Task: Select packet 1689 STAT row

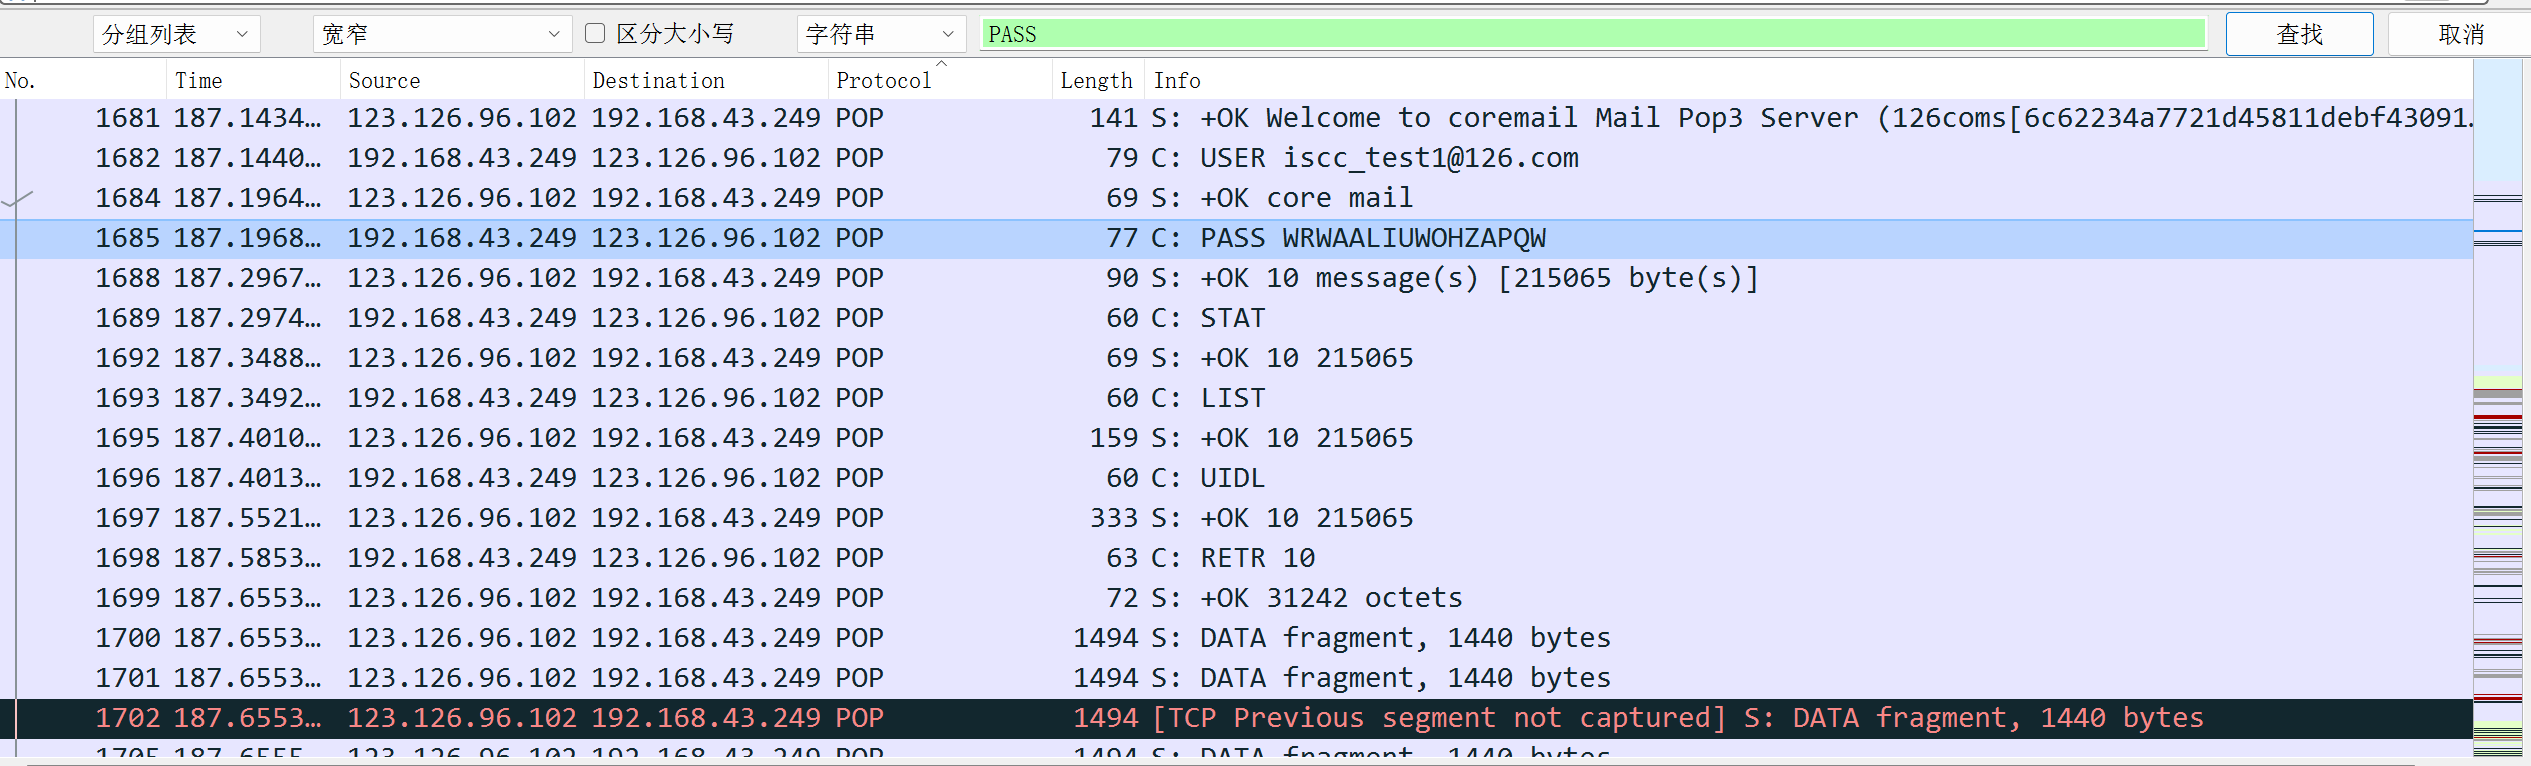Action: (1236, 318)
